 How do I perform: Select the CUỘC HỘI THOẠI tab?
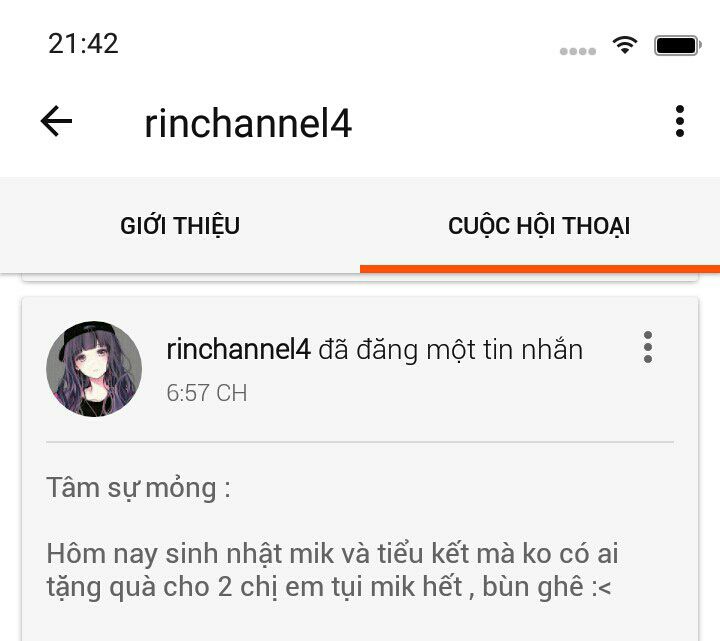click(539, 226)
